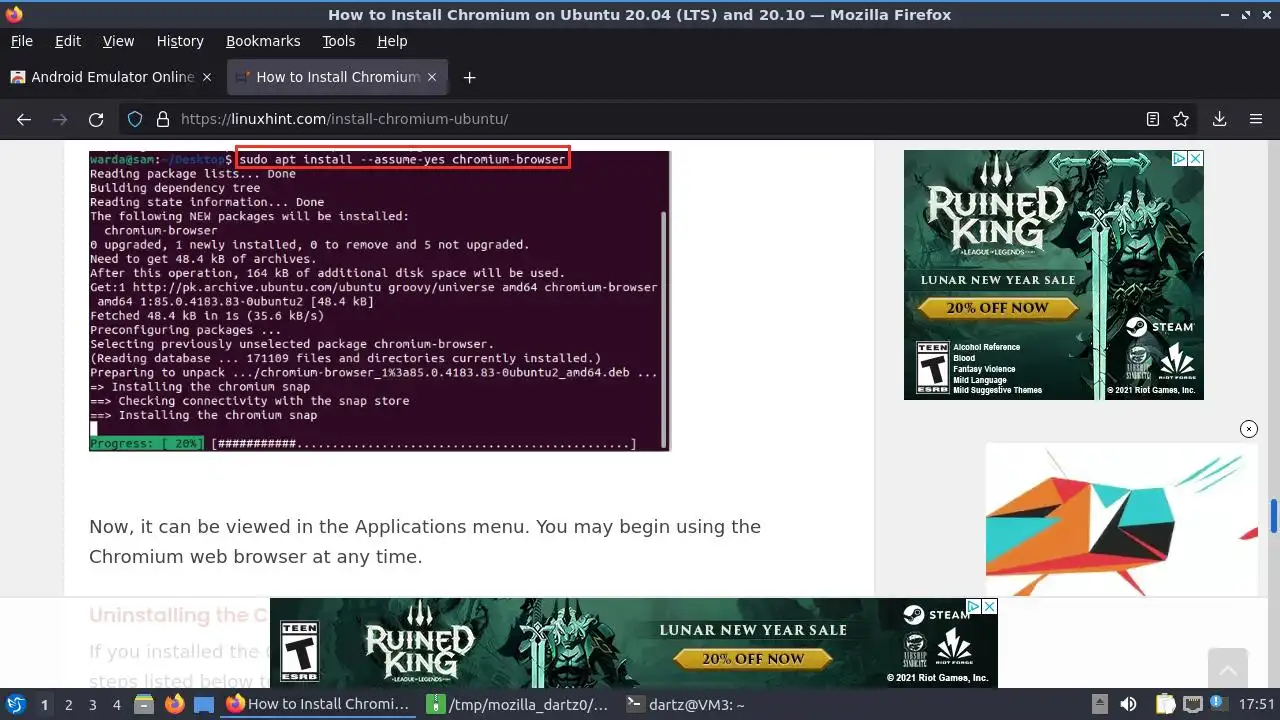Click the page vertical scrollbar thumb
The image size is (1280, 720).
coord(1274,516)
